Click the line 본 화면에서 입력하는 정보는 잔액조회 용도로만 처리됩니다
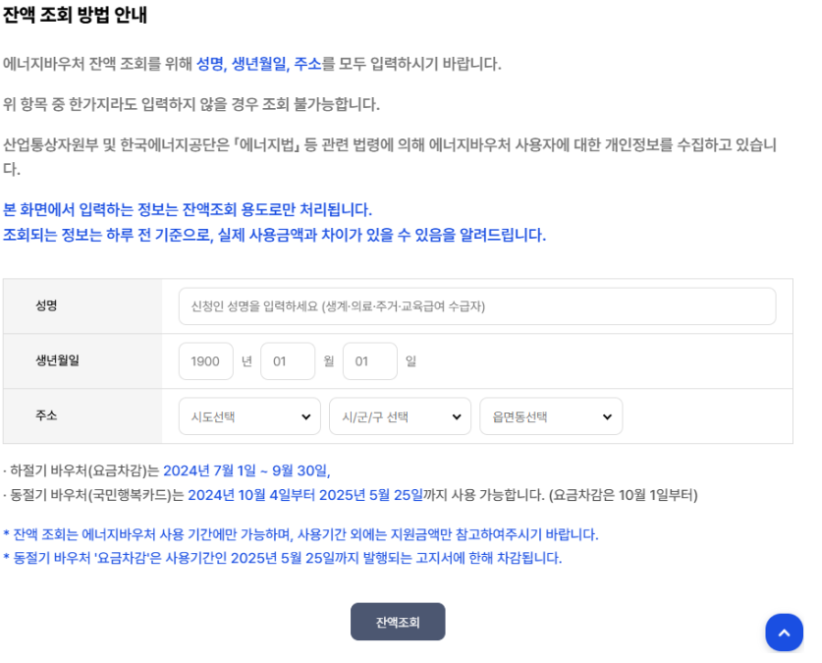 click(x=188, y=210)
